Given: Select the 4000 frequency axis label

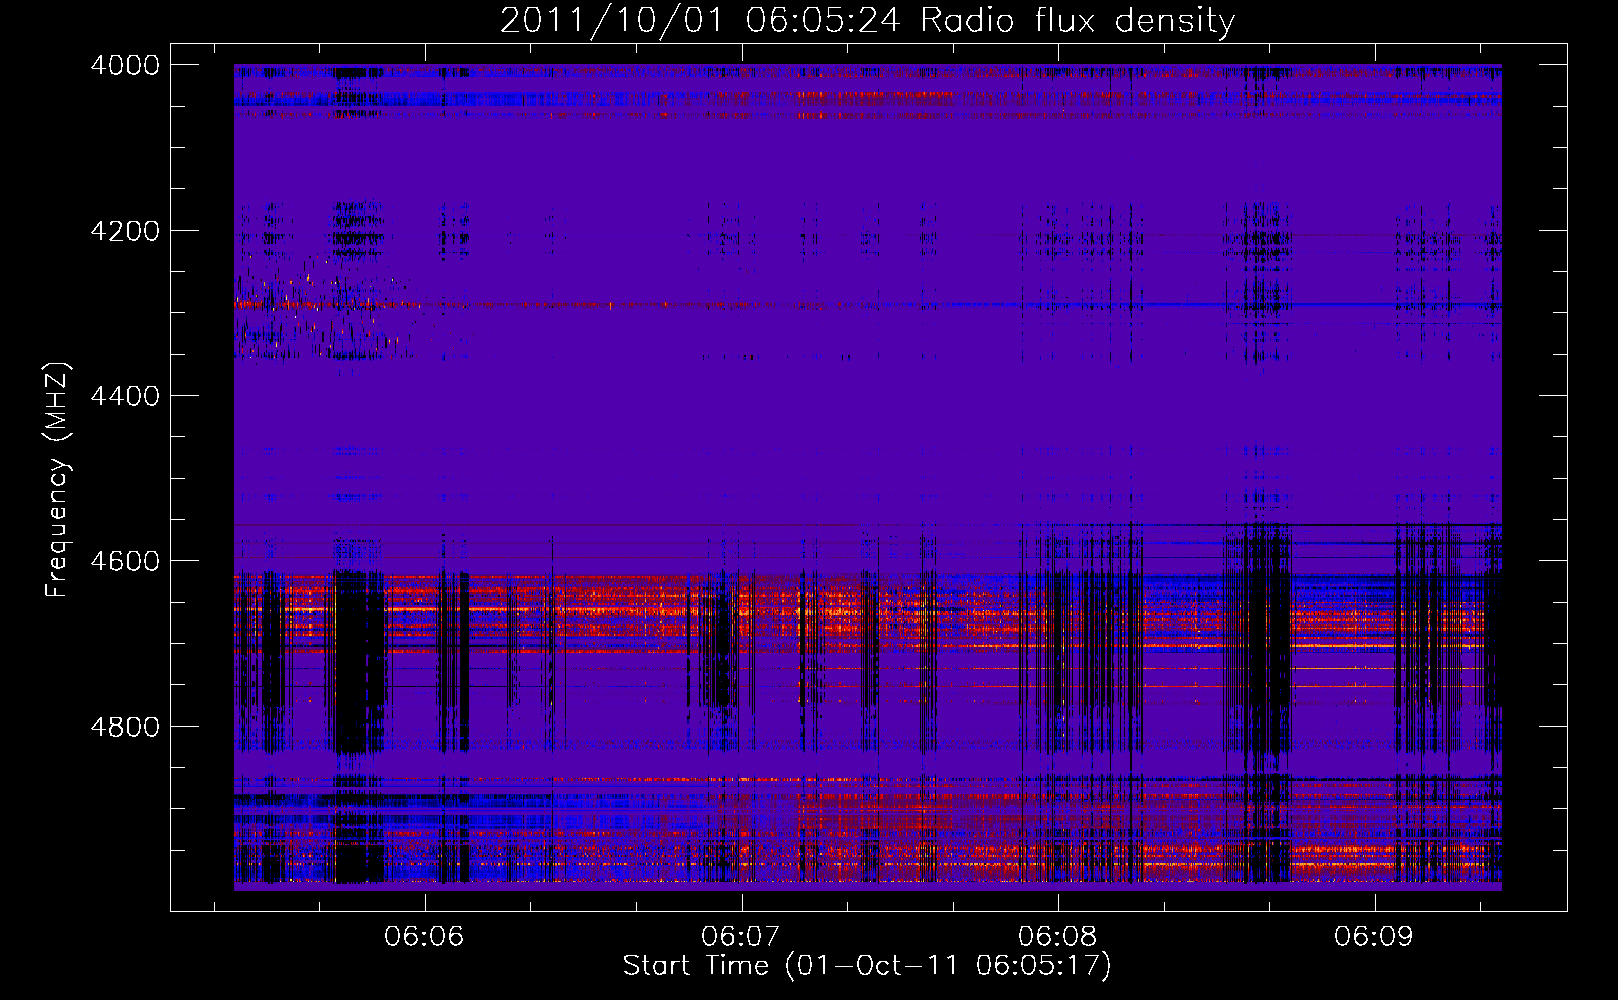Looking at the screenshot, I should tap(125, 65).
